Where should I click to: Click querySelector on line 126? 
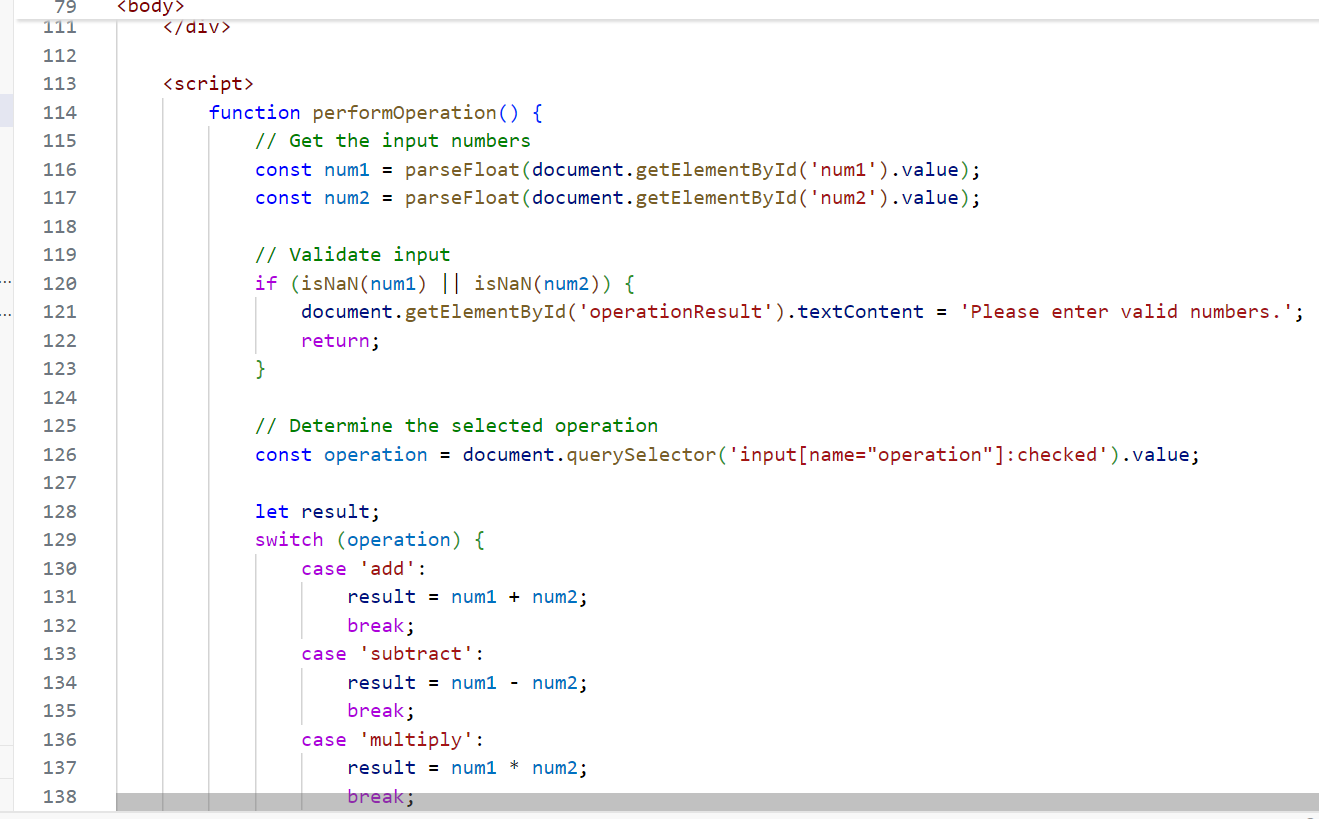tap(641, 454)
